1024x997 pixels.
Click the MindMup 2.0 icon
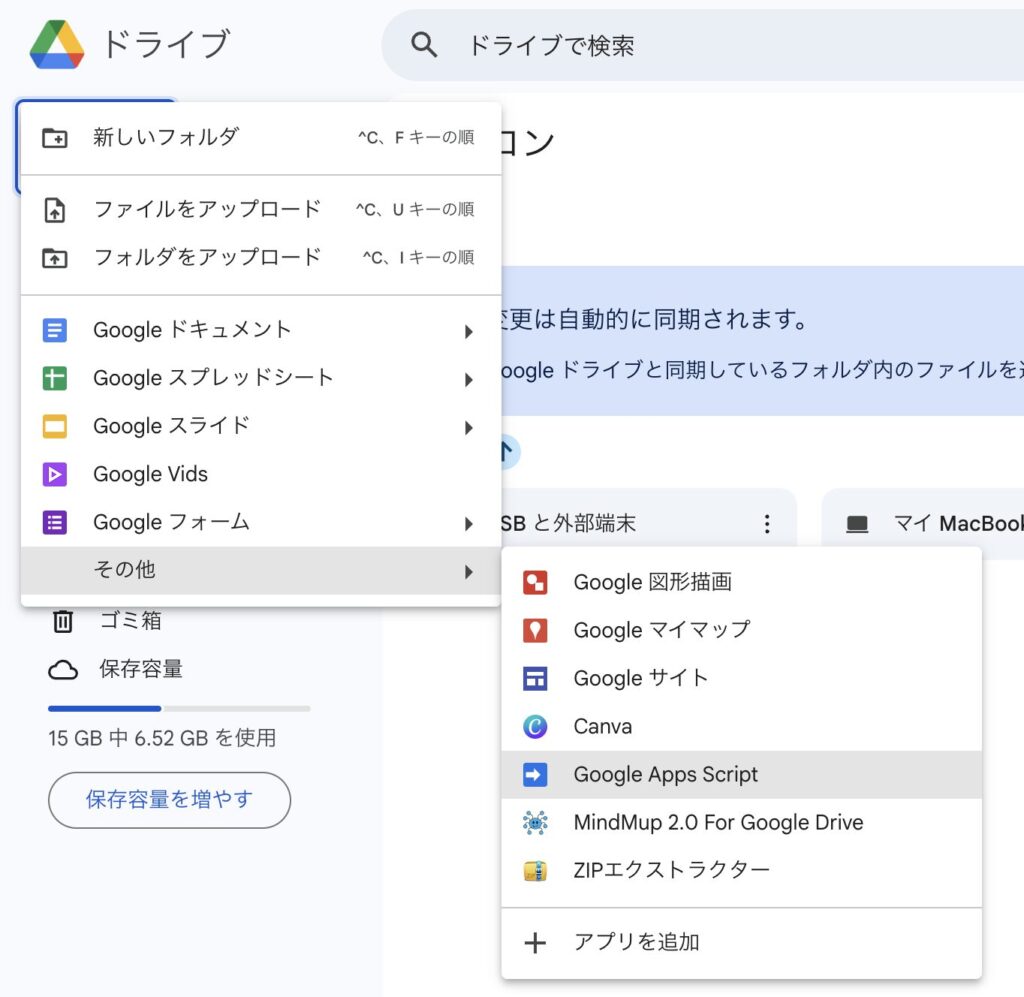(535, 822)
